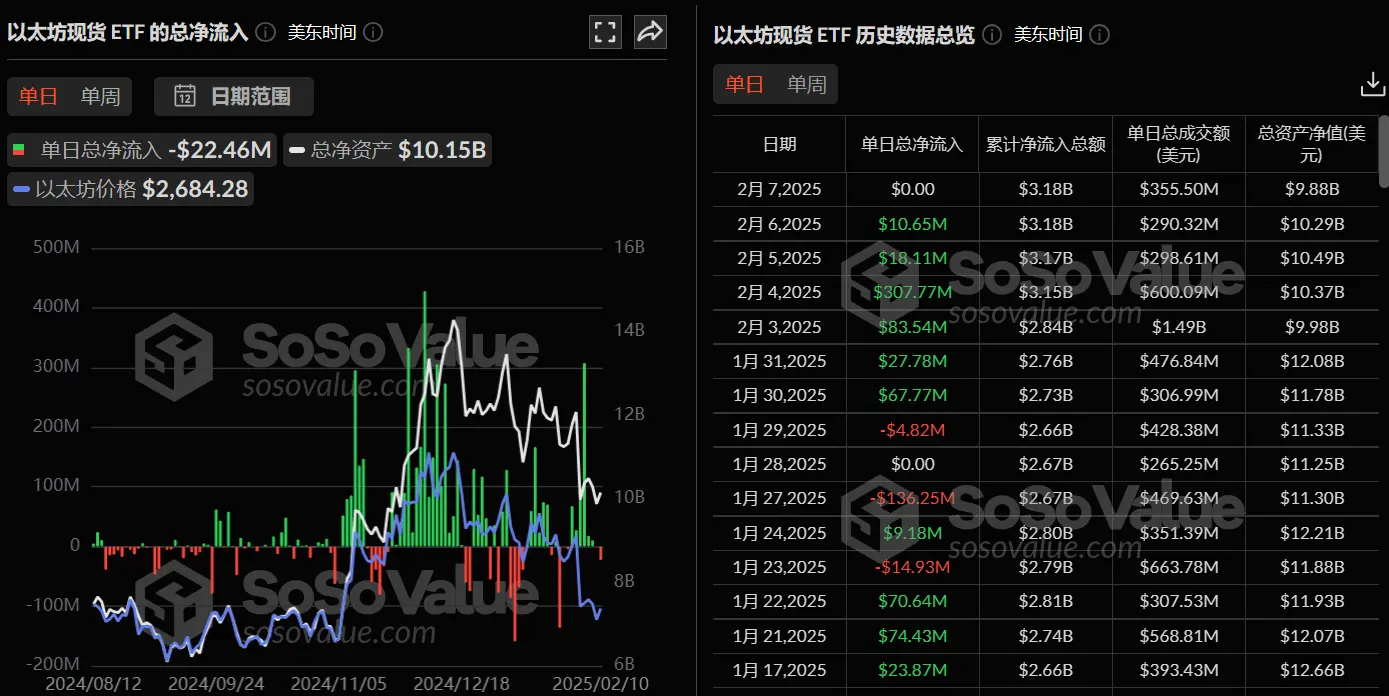The width and height of the screenshot is (1389, 696).
Task: Click the 总资产净值(美元) column header
Action: point(1311,144)
